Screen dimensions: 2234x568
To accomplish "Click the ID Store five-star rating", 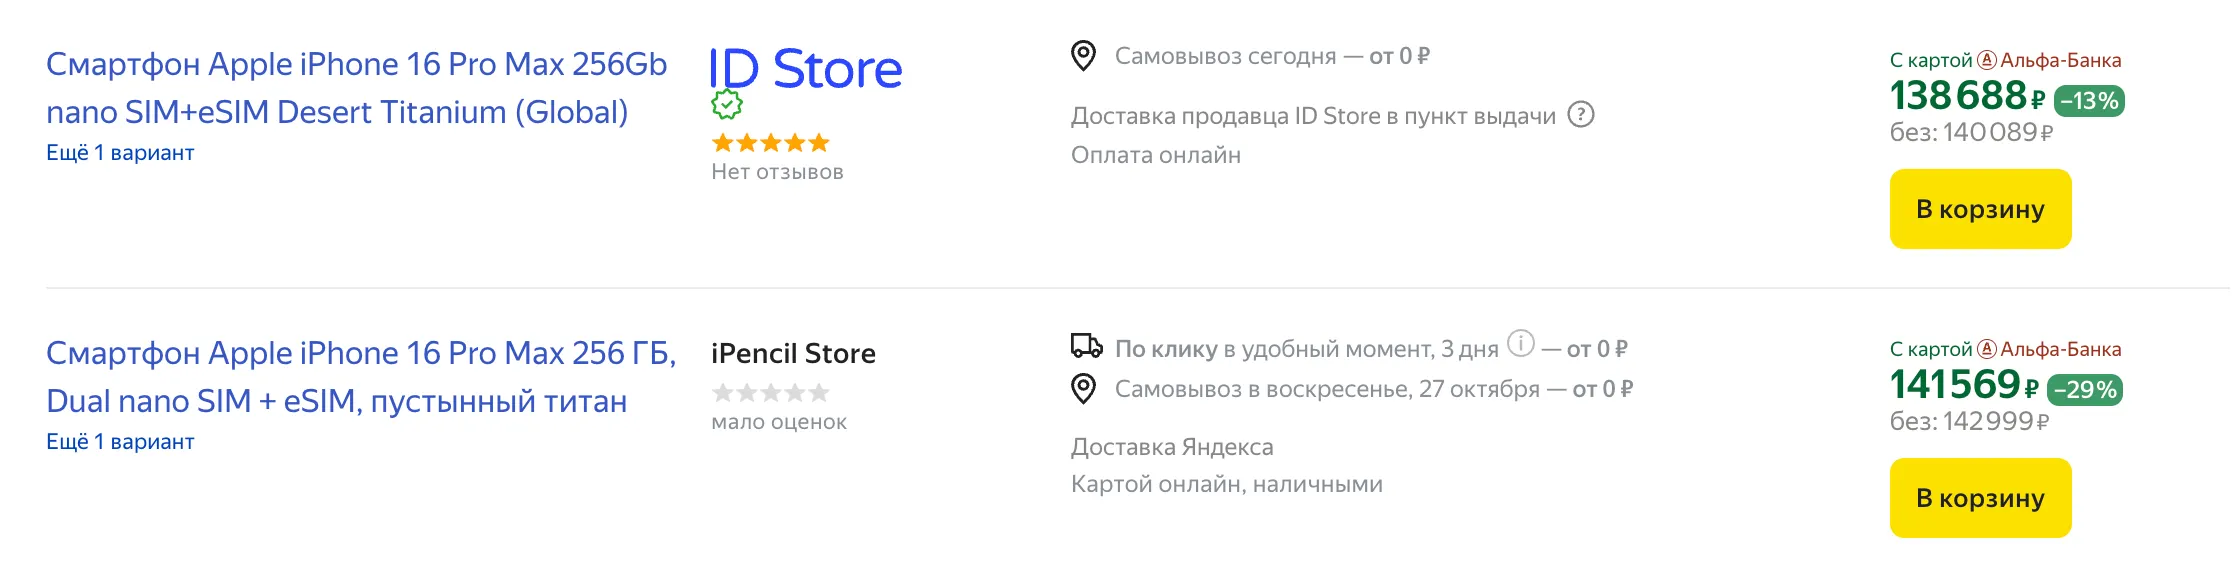I will coord(770,143).
